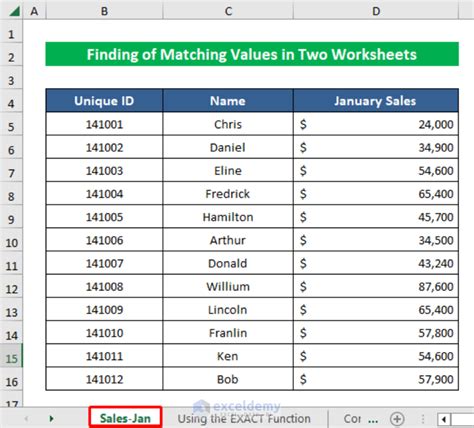Click the Select All corner triangle
The width and height of the screenshot is (474, 428).
[x=15, y=11]
